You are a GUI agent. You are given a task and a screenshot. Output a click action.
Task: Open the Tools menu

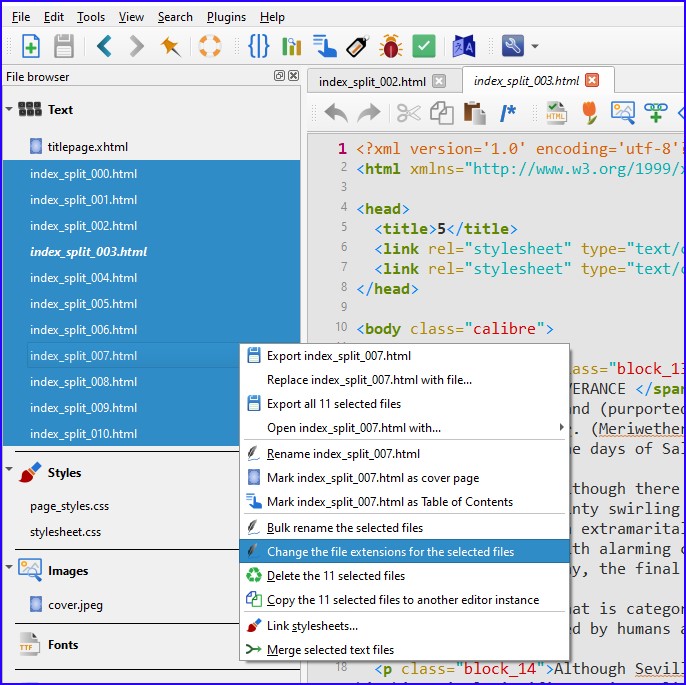[91, 17]
